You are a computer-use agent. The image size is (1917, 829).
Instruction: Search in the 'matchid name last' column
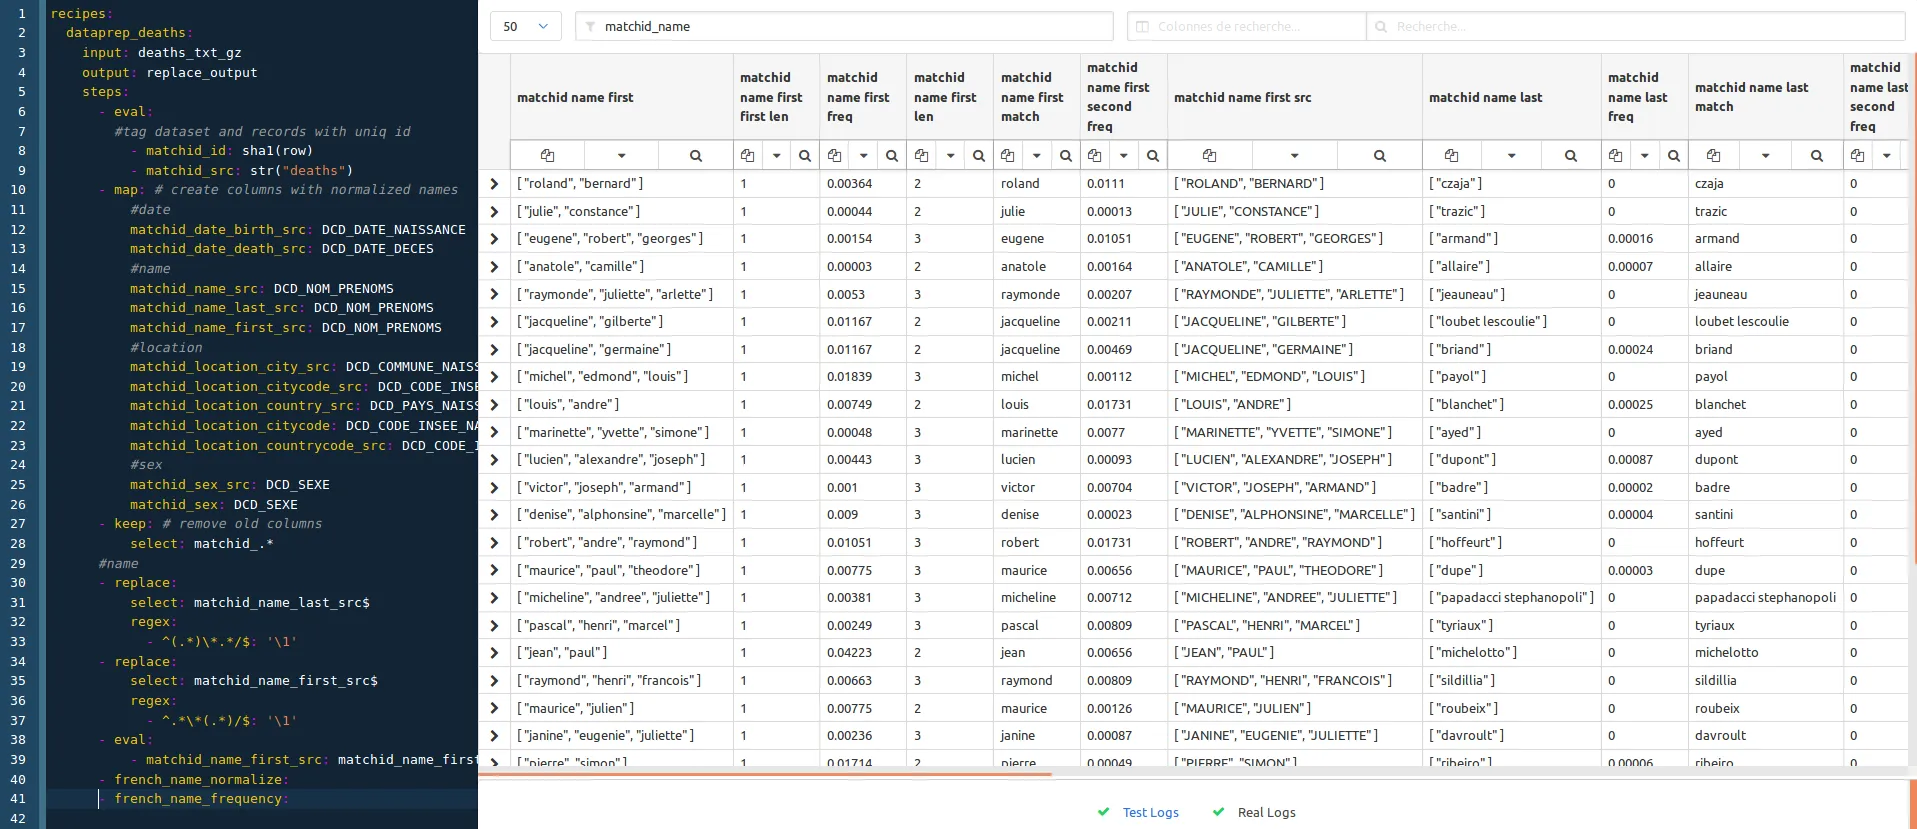click(x=1571, y=155)
